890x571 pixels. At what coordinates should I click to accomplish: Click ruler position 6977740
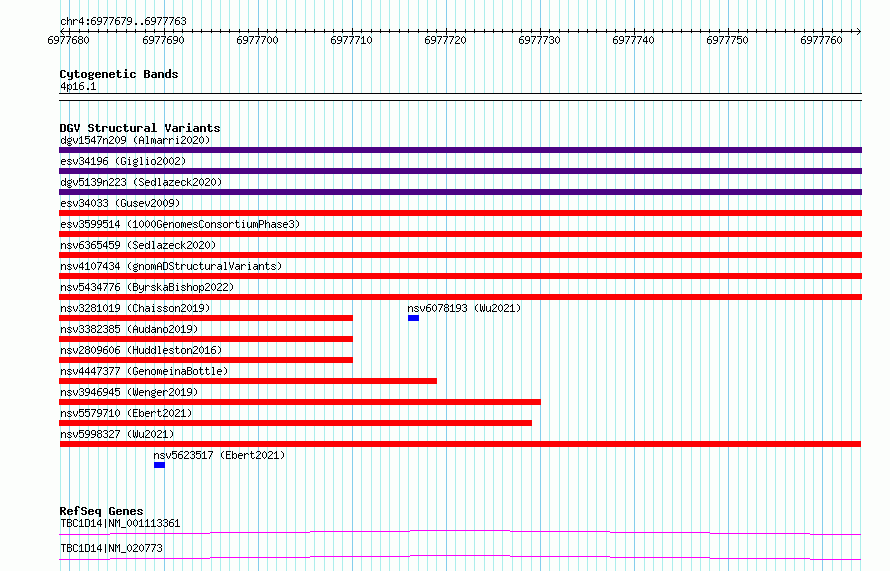633,41
